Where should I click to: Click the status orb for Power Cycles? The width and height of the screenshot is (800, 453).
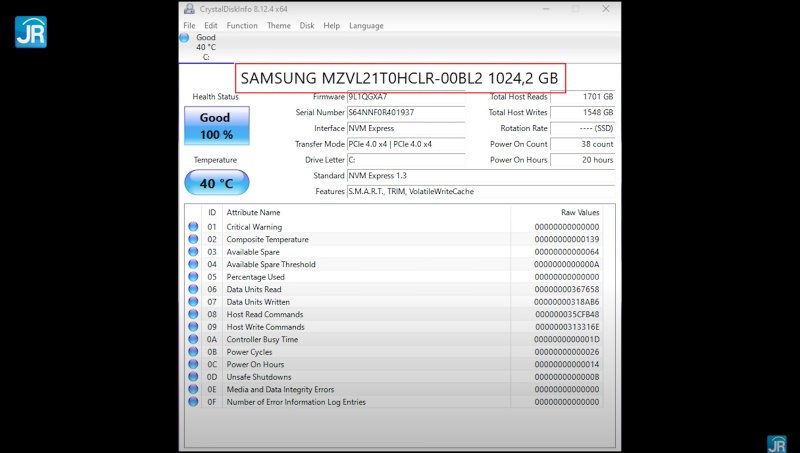(193, 352)
